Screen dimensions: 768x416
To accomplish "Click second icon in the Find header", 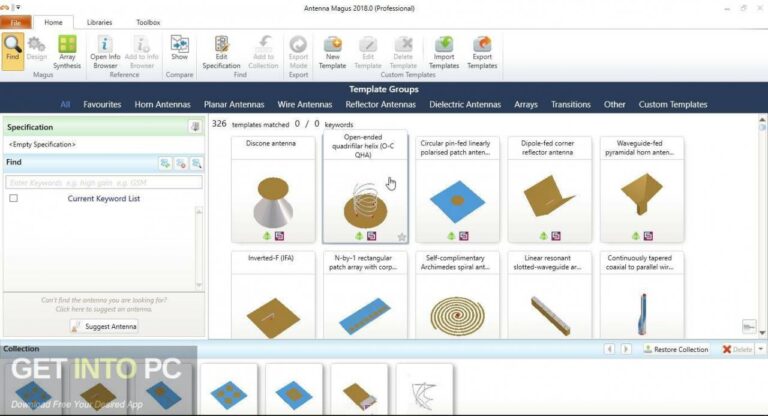I will pyautogui.click(x=181, y=163).
